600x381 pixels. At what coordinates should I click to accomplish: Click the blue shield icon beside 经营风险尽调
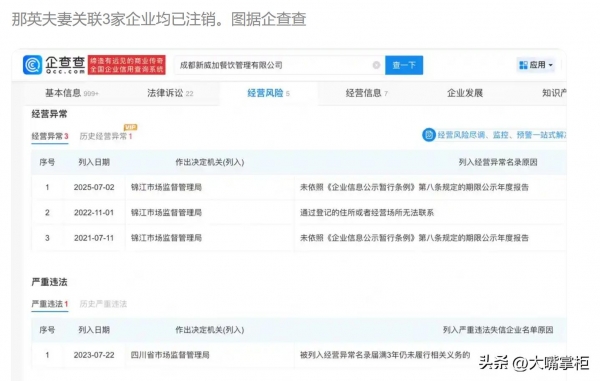[429, 135]
